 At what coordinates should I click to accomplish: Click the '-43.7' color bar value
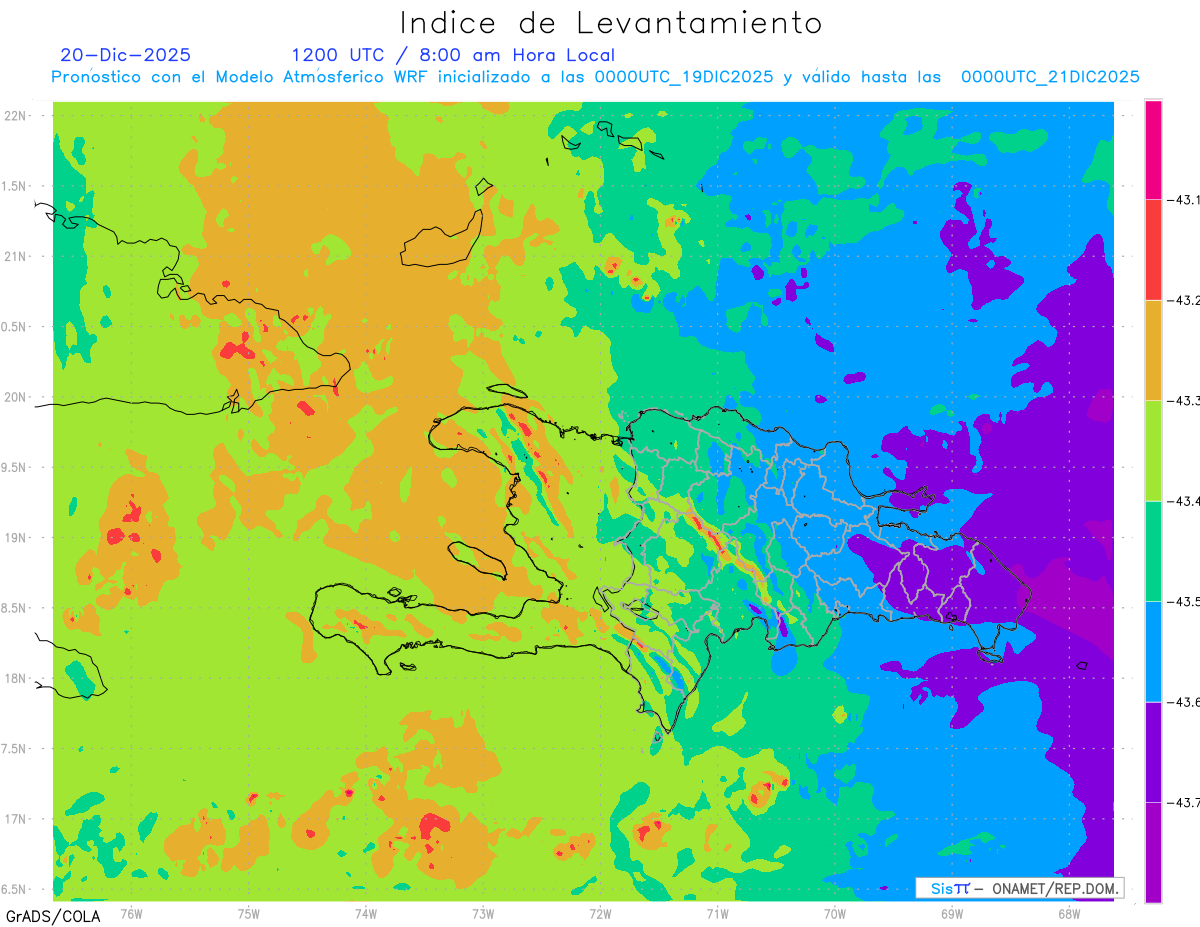coord(1184,802)
